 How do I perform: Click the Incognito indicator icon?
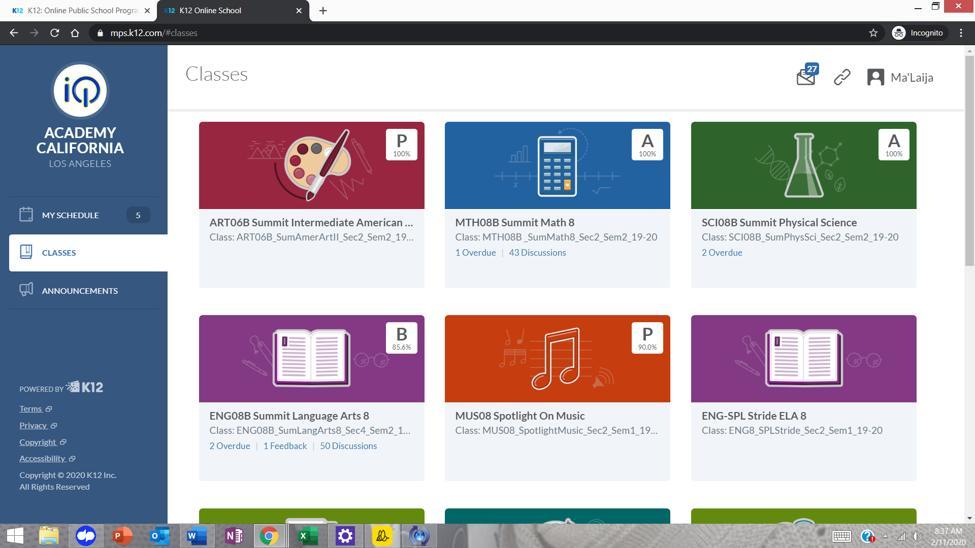[x=899, y=33]
